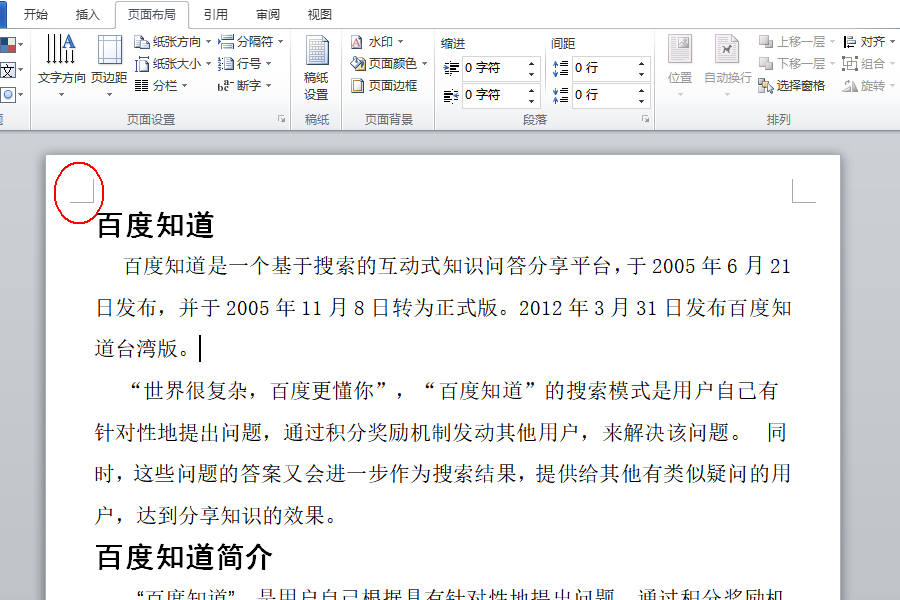Expand the 纸张方向 dropdown arrow
This screenshot has width=900, height=600.
(x=208, y=42)
